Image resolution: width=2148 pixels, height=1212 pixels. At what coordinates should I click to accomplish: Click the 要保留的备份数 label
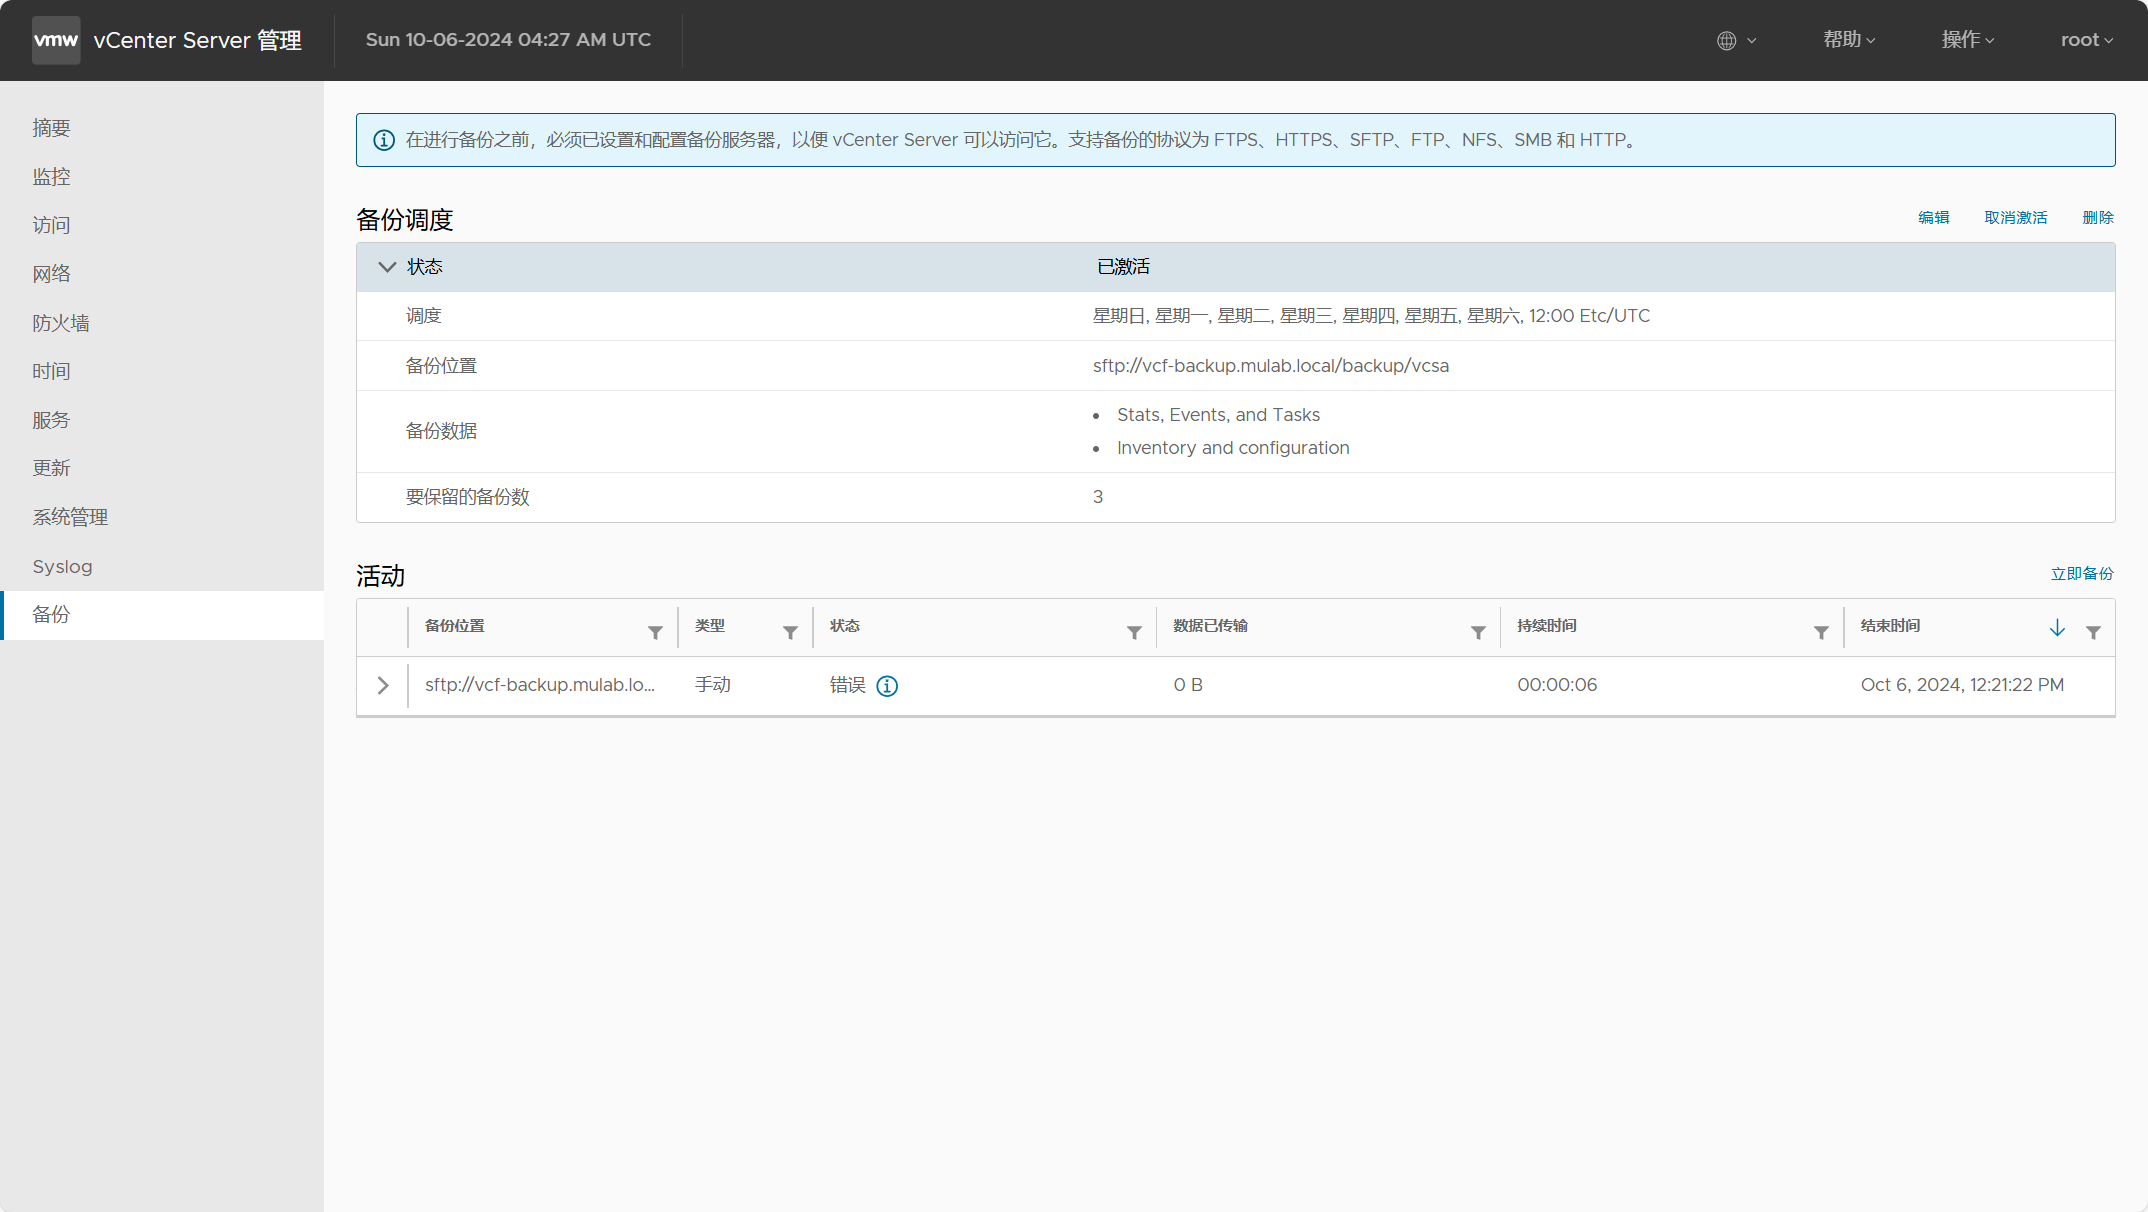[467, 497]
